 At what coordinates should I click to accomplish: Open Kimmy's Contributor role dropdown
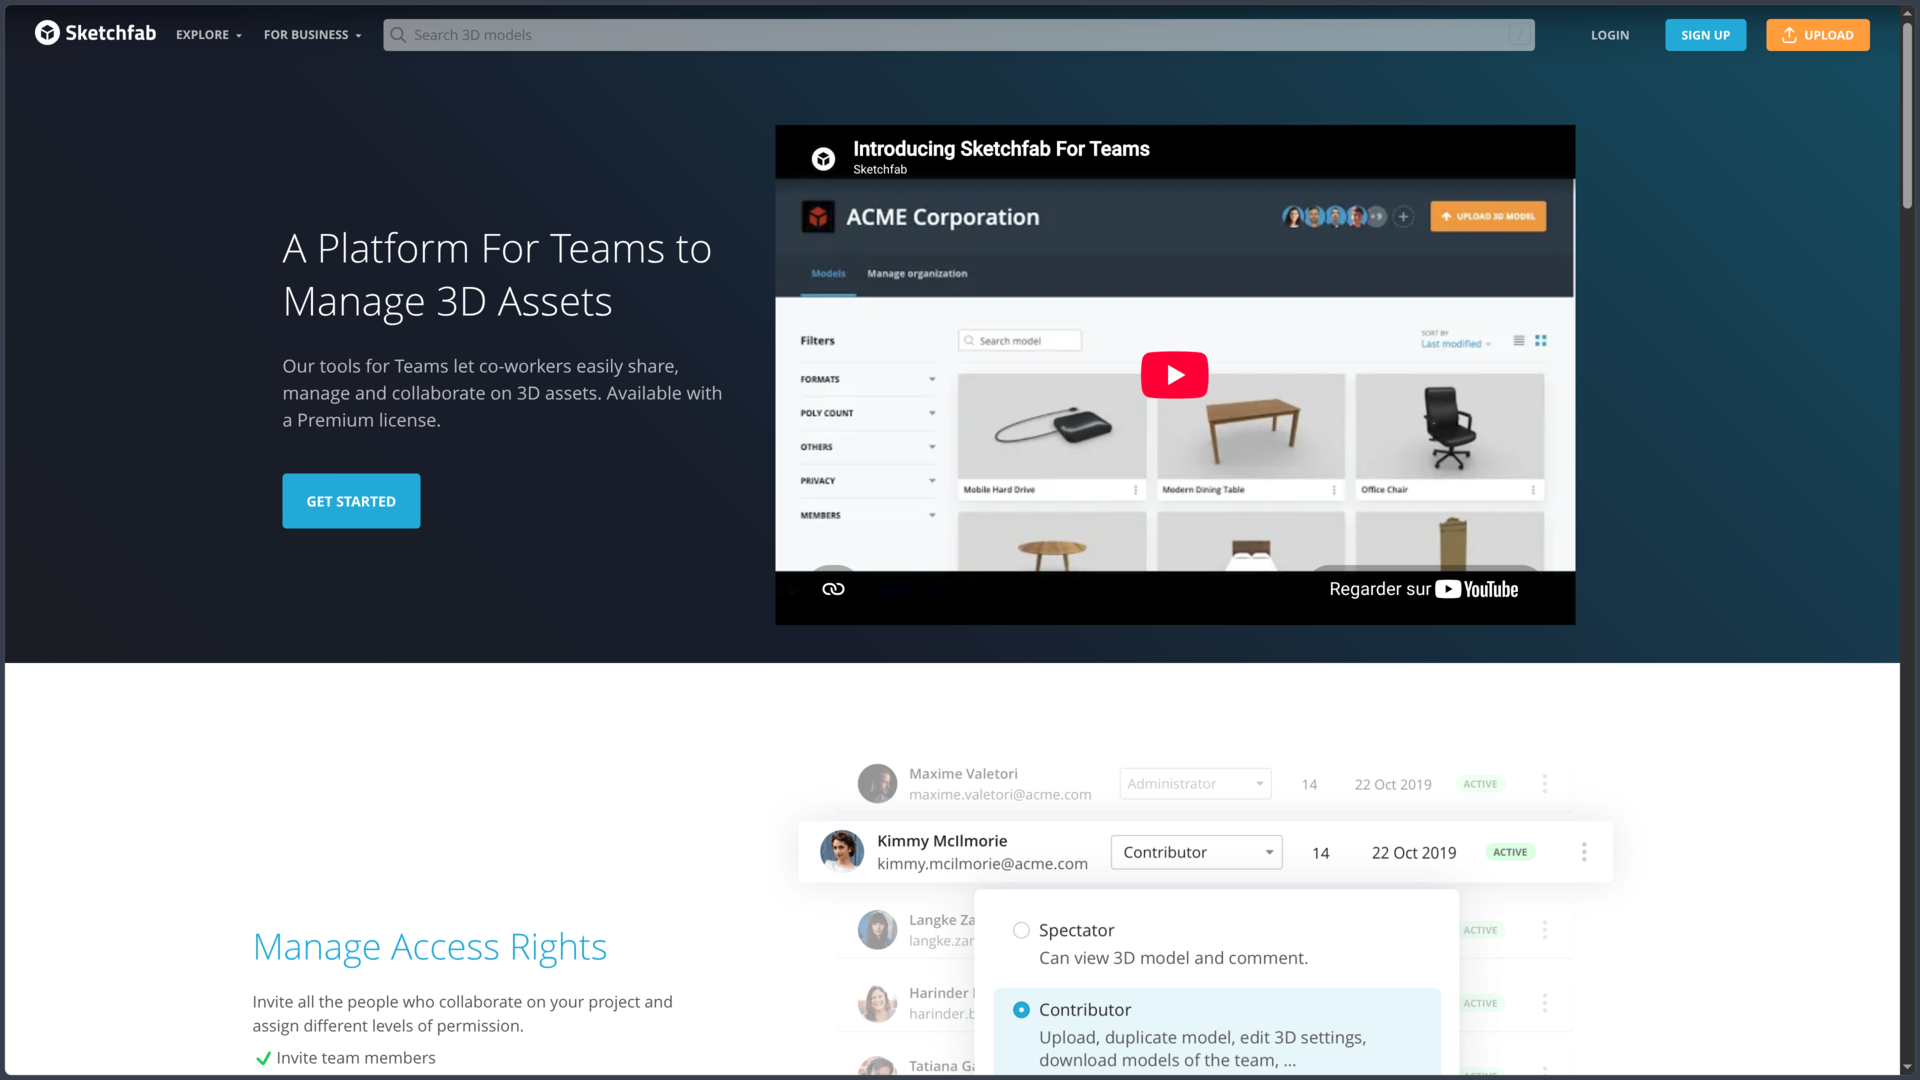pyautogui.click(x=1197, y=852)
